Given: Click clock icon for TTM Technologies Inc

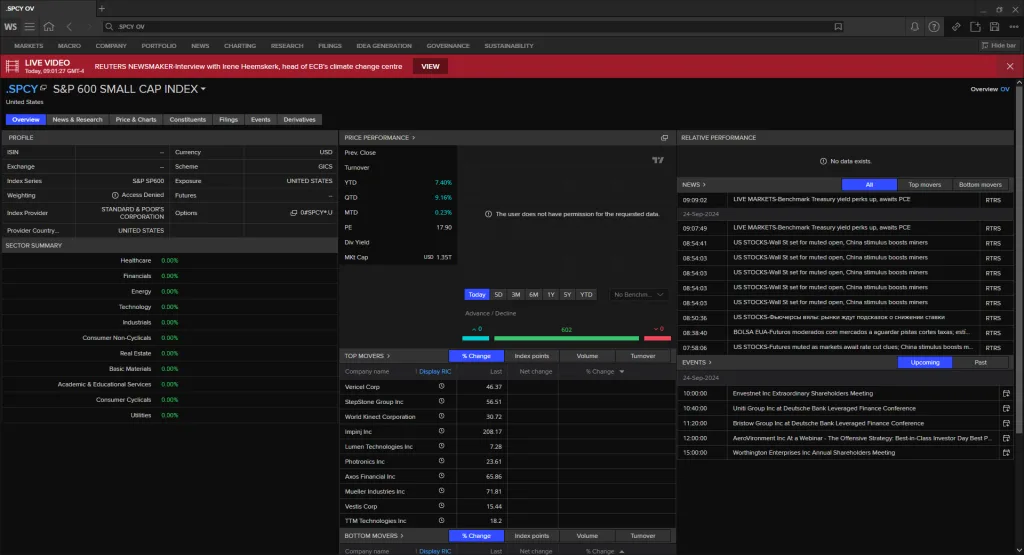Looking at the screenshot, I should [x=441, y=520].
